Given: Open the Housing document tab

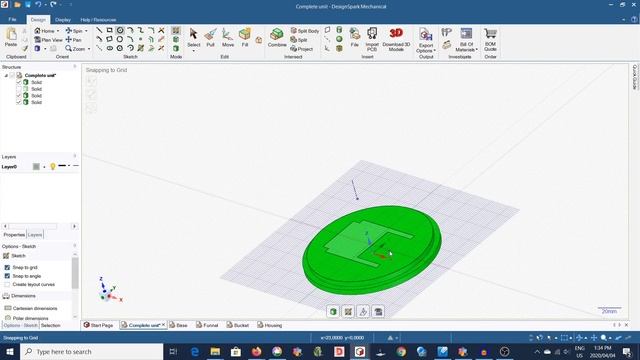Looking at the screenshot, I should 270,325.
